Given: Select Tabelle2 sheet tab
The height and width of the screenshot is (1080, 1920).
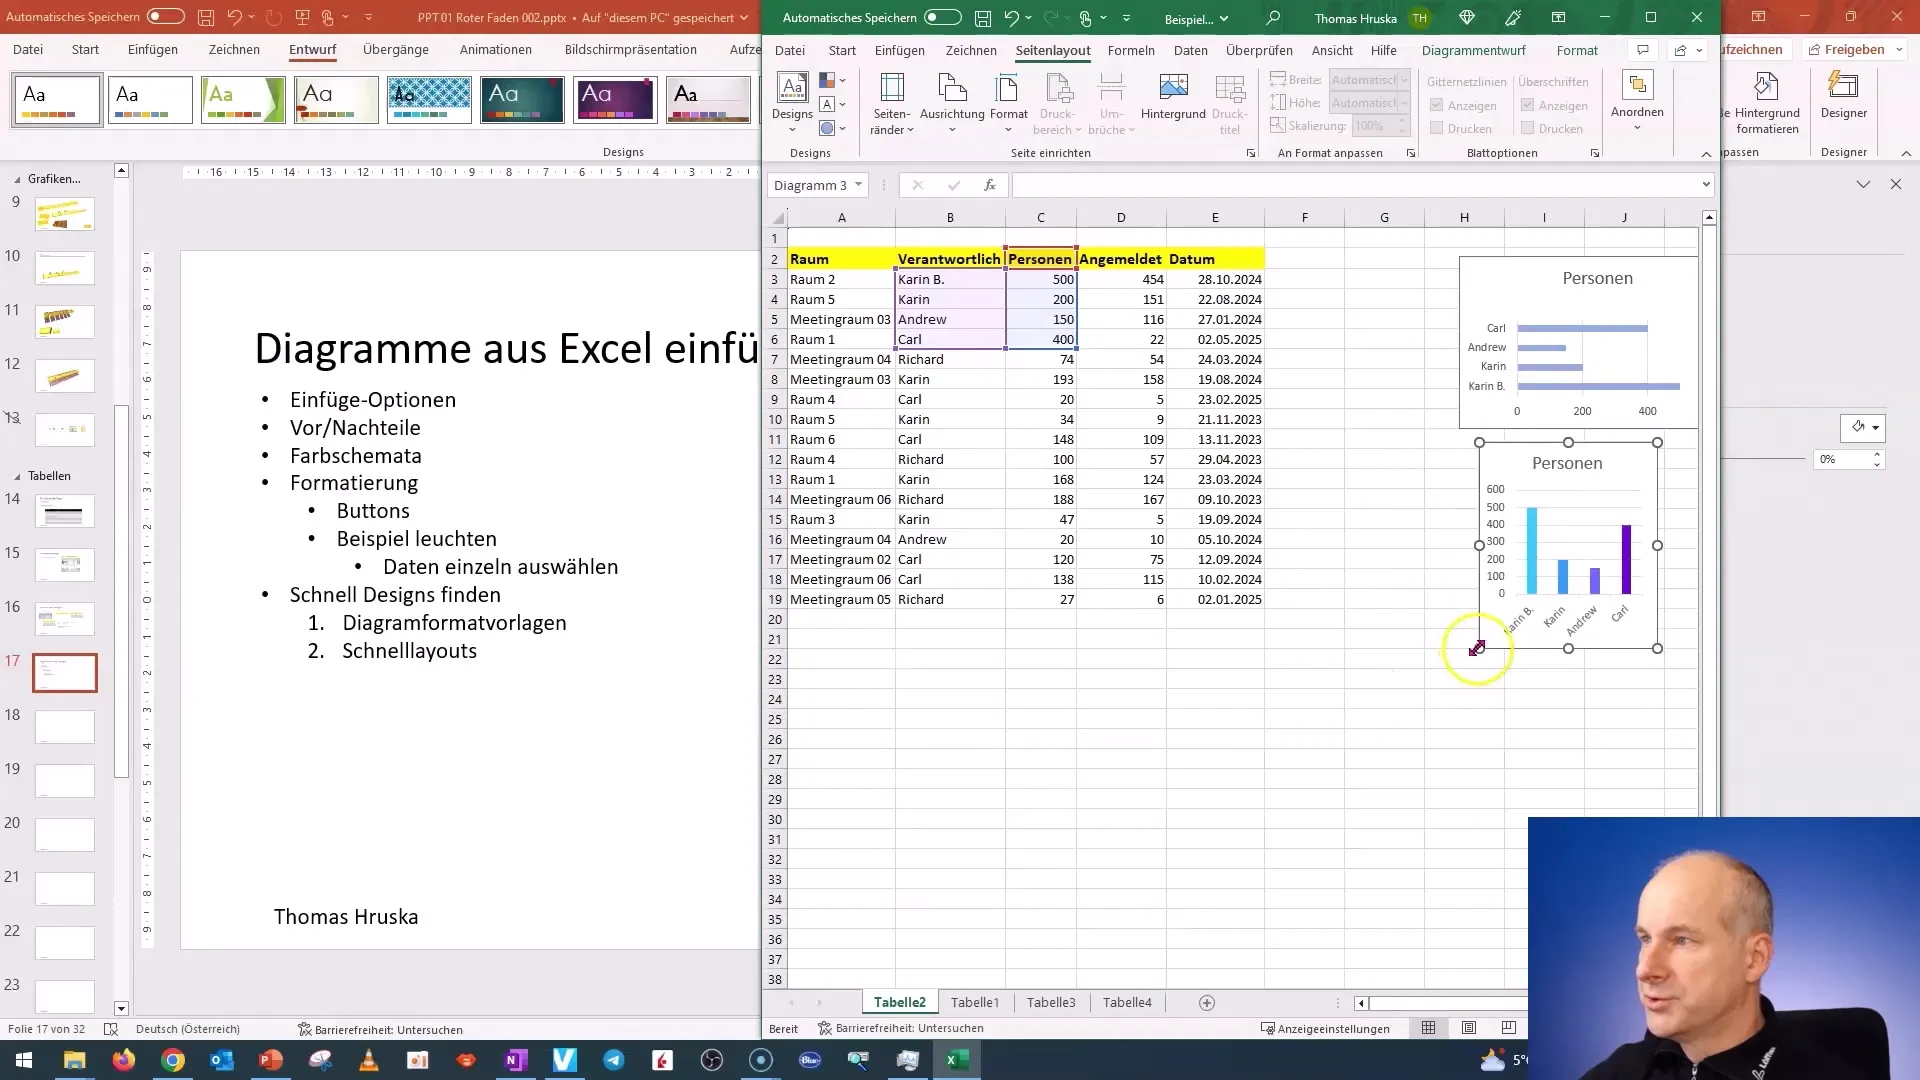Looking at the screenshot, I should click(902, 1002).
